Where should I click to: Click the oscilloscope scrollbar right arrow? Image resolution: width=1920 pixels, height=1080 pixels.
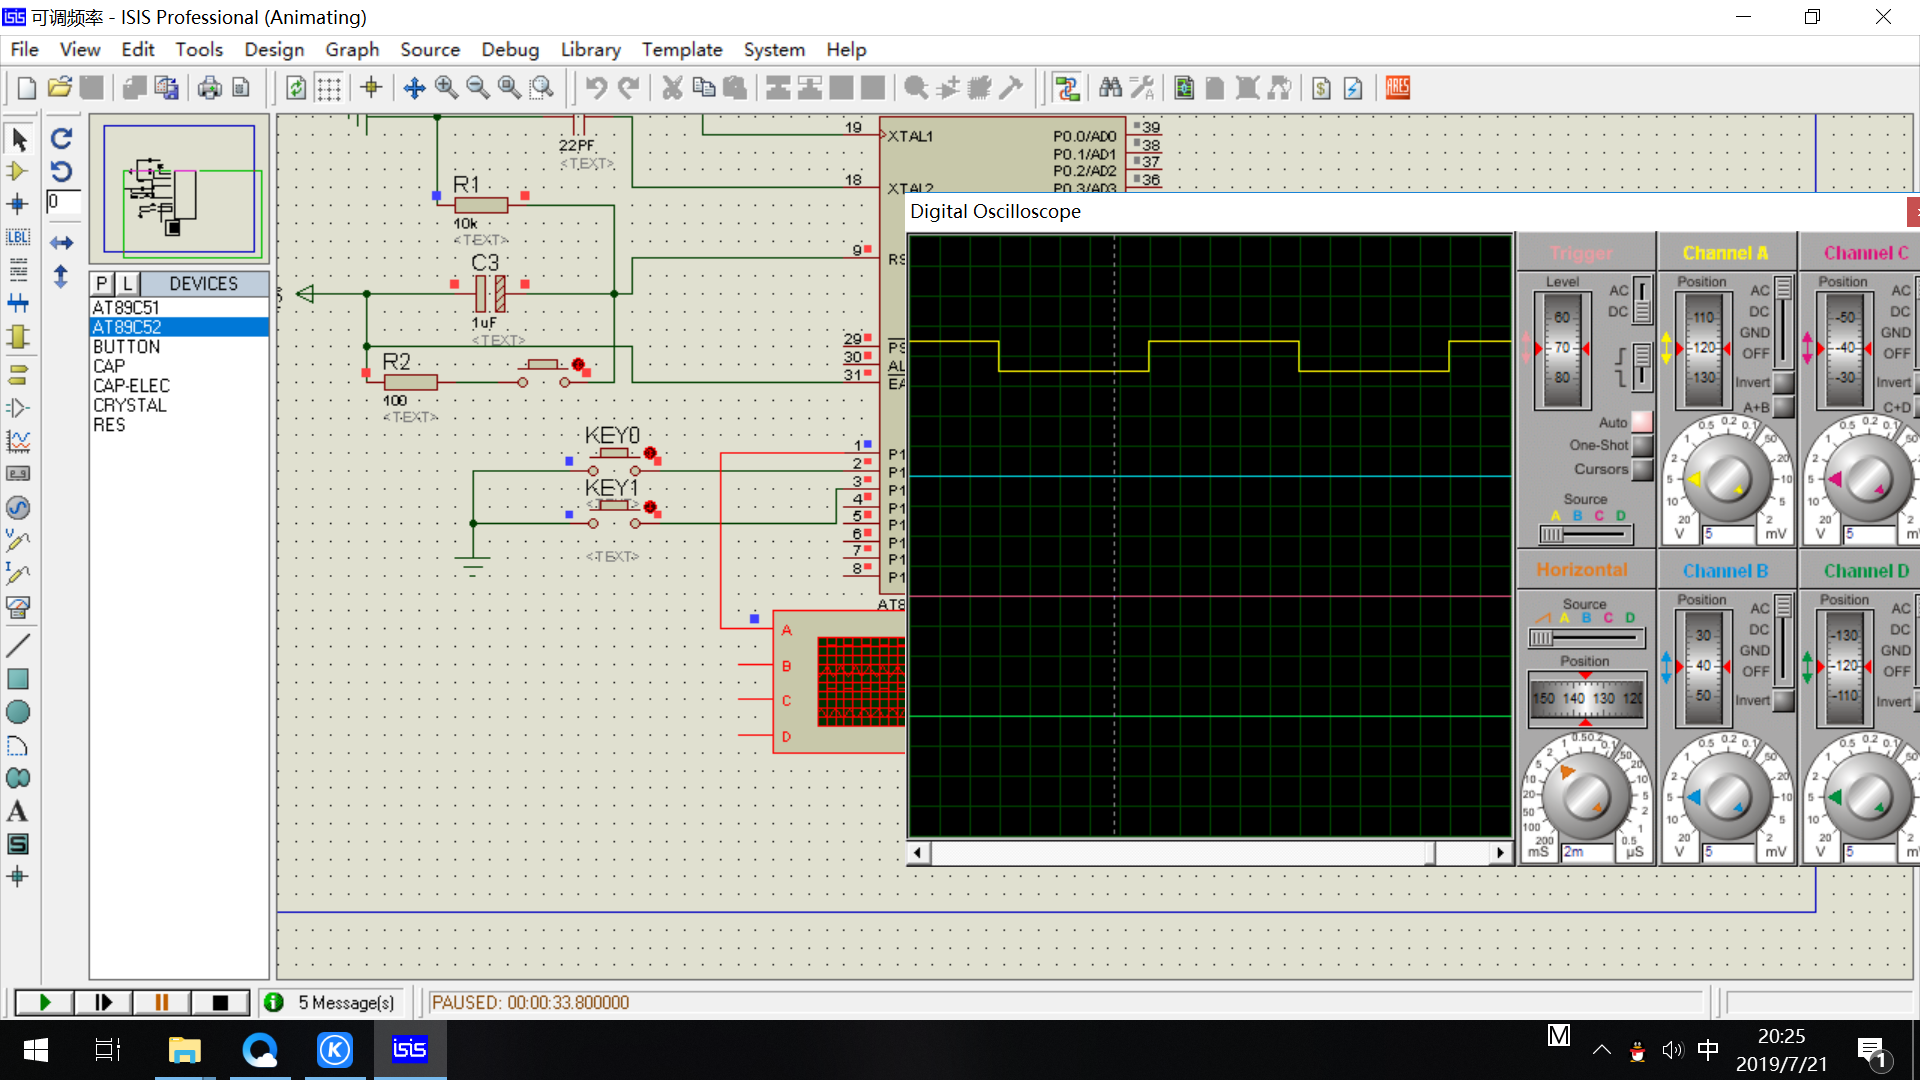[1500, 853]
